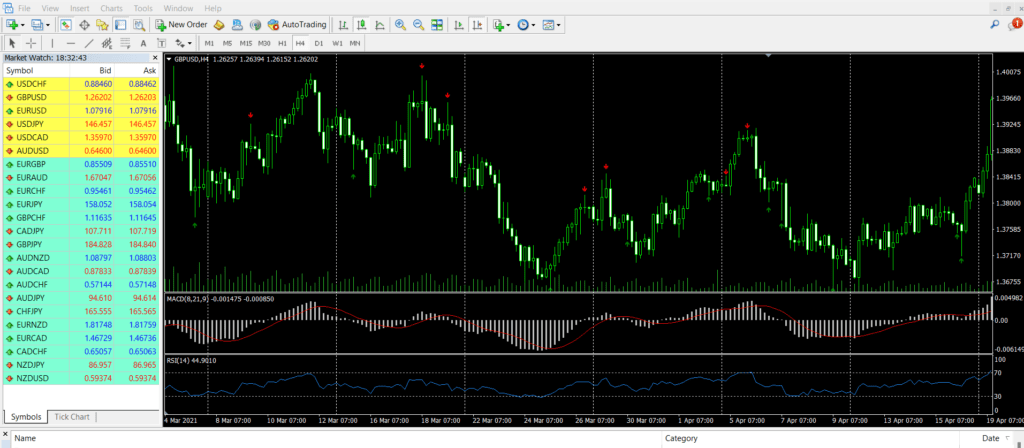1024x448 pixels.
Task: Select the Equidistant Channel tool
Action: click(107, 43)
